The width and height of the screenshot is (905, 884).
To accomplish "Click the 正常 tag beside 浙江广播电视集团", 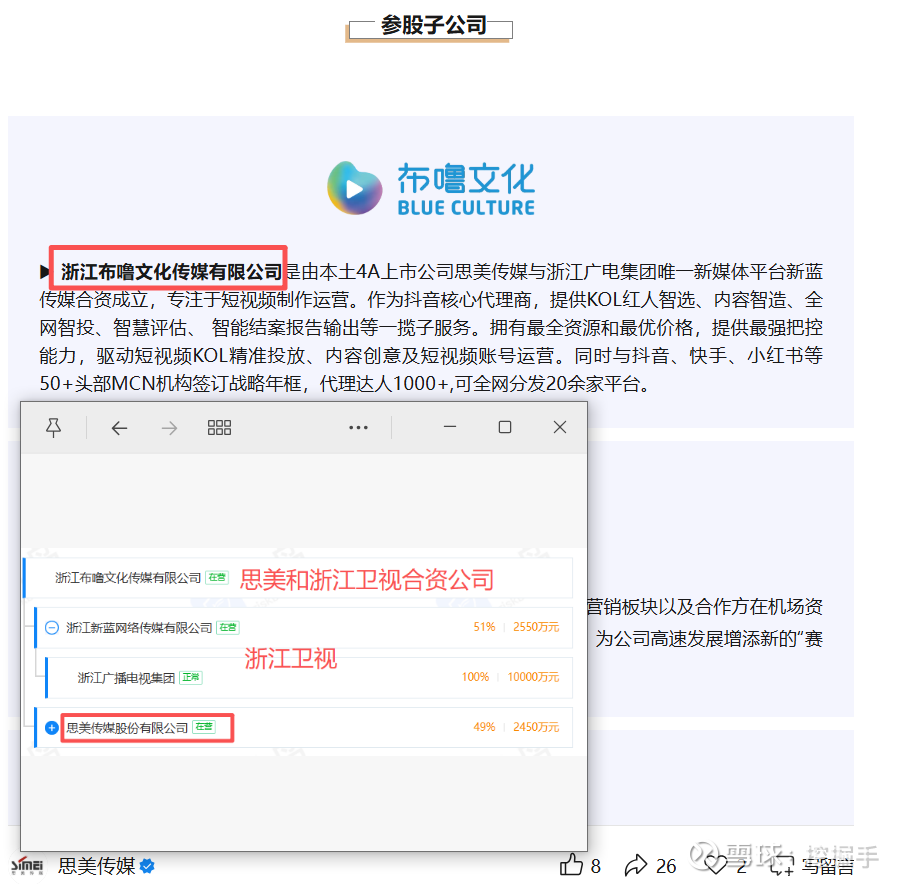I will click(190, 677).
